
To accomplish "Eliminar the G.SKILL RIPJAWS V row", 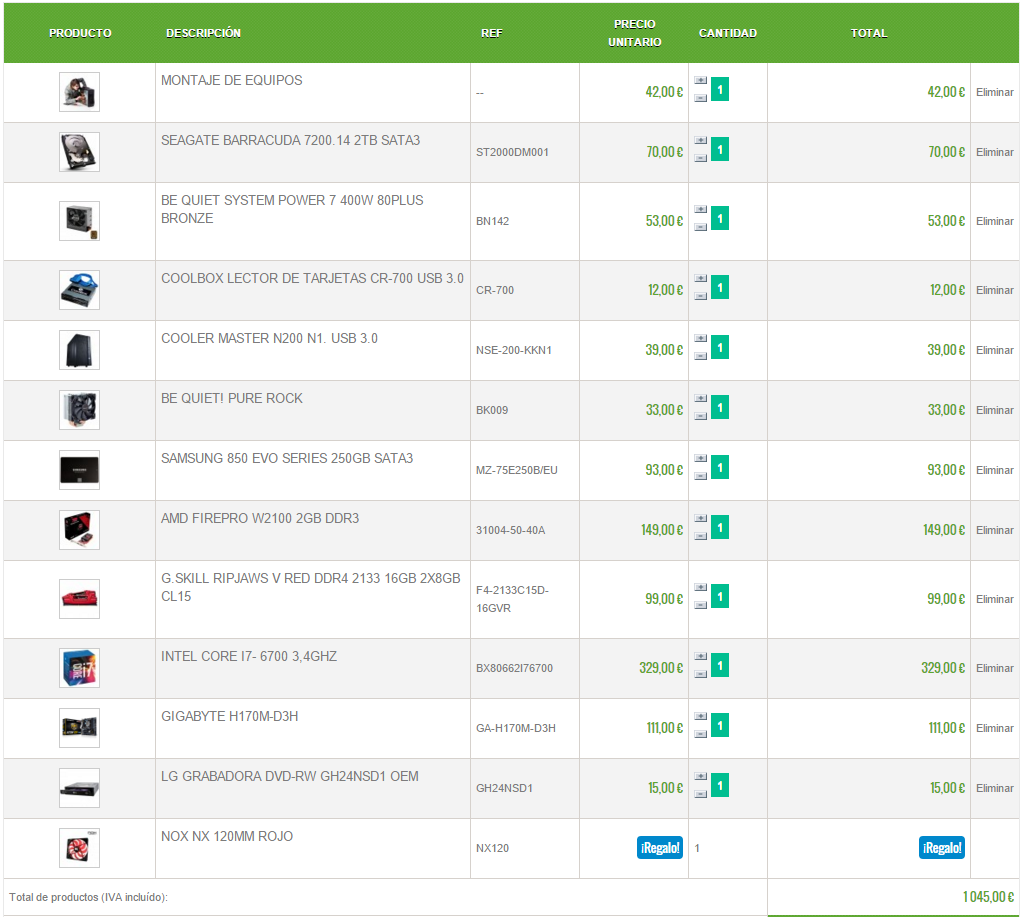I will tap(995, 599).
